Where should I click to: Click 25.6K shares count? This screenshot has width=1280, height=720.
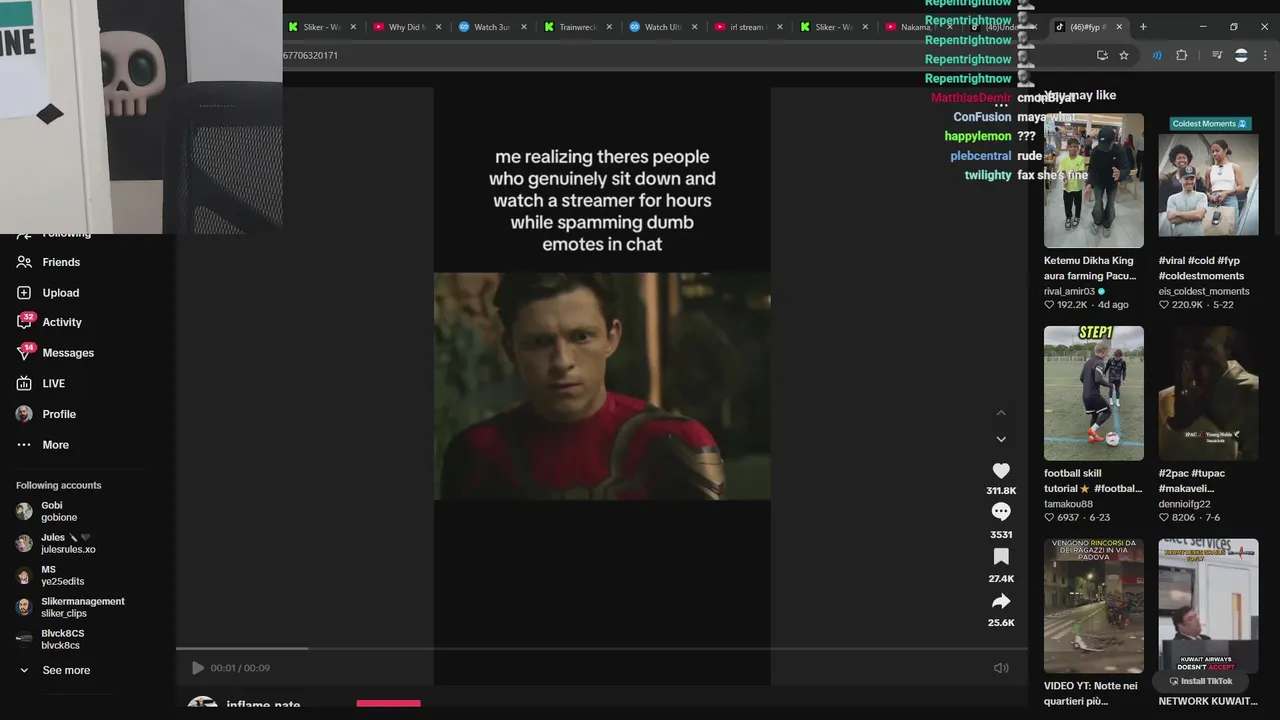pyautogui.click(x=1001, y=623)
